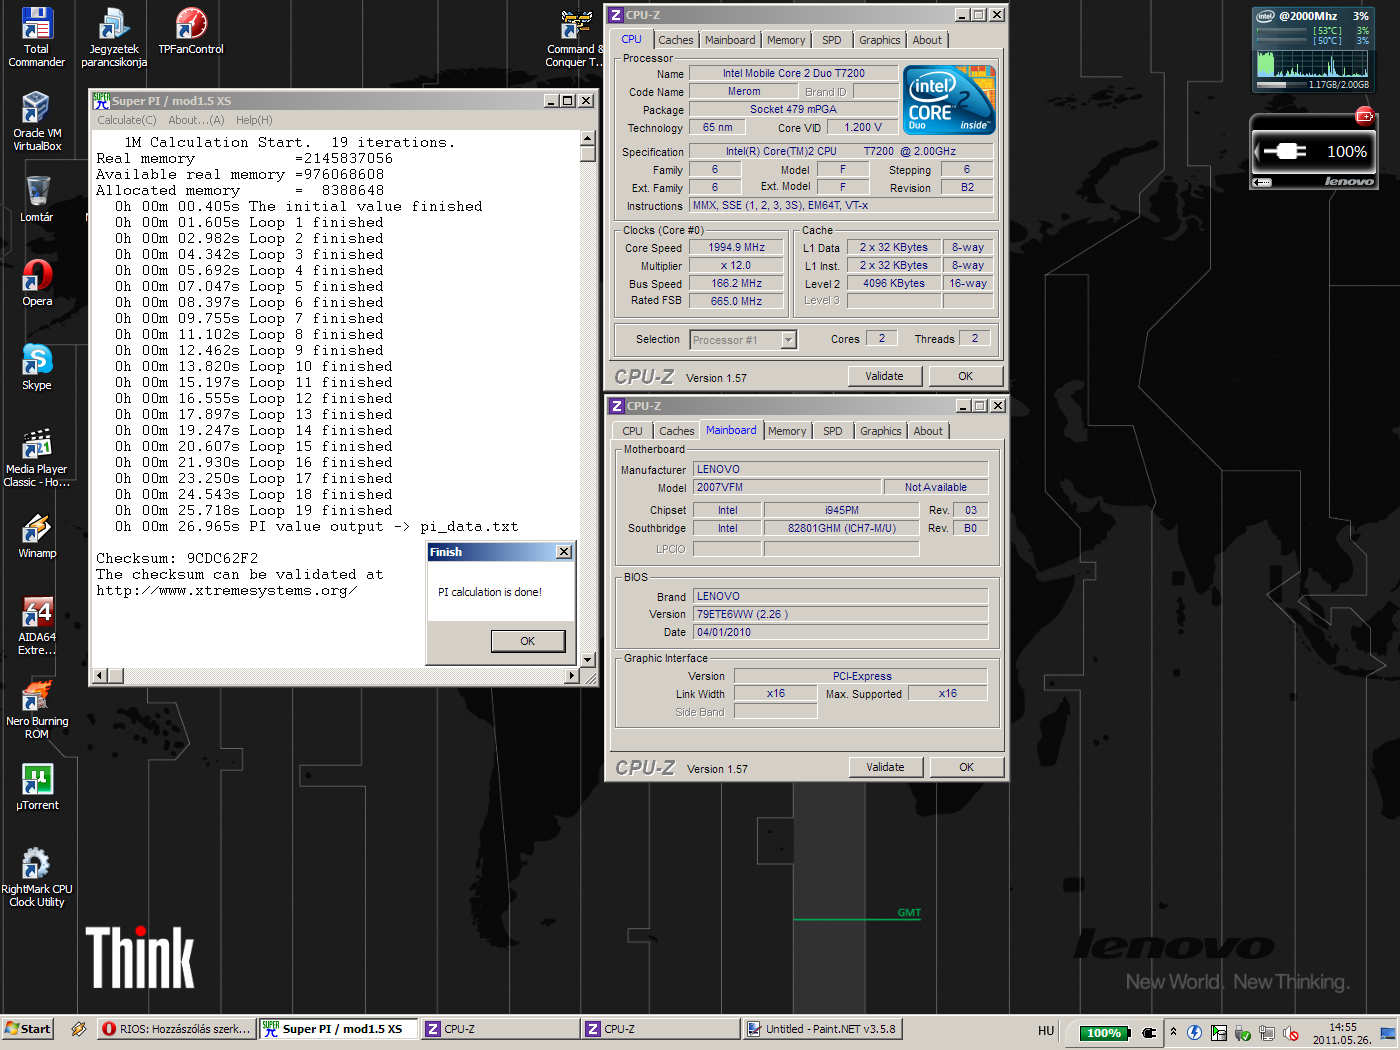This screenshot has height=1050, width=1400.
Task: Click the Start button
Action: click(x=27, y=1029)
